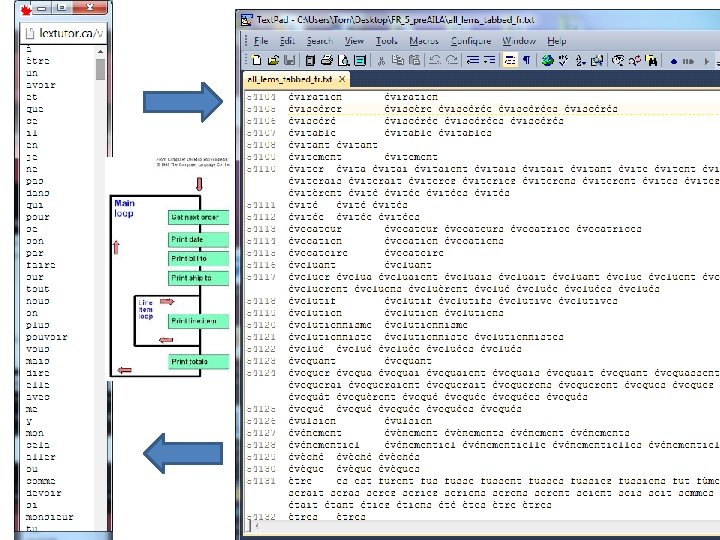Image resolution: width=720 pixels, height=540 pixels.
Task: Open the Compare Files toolbar icon
Action: pyautogui.click(x=597, y=60)
